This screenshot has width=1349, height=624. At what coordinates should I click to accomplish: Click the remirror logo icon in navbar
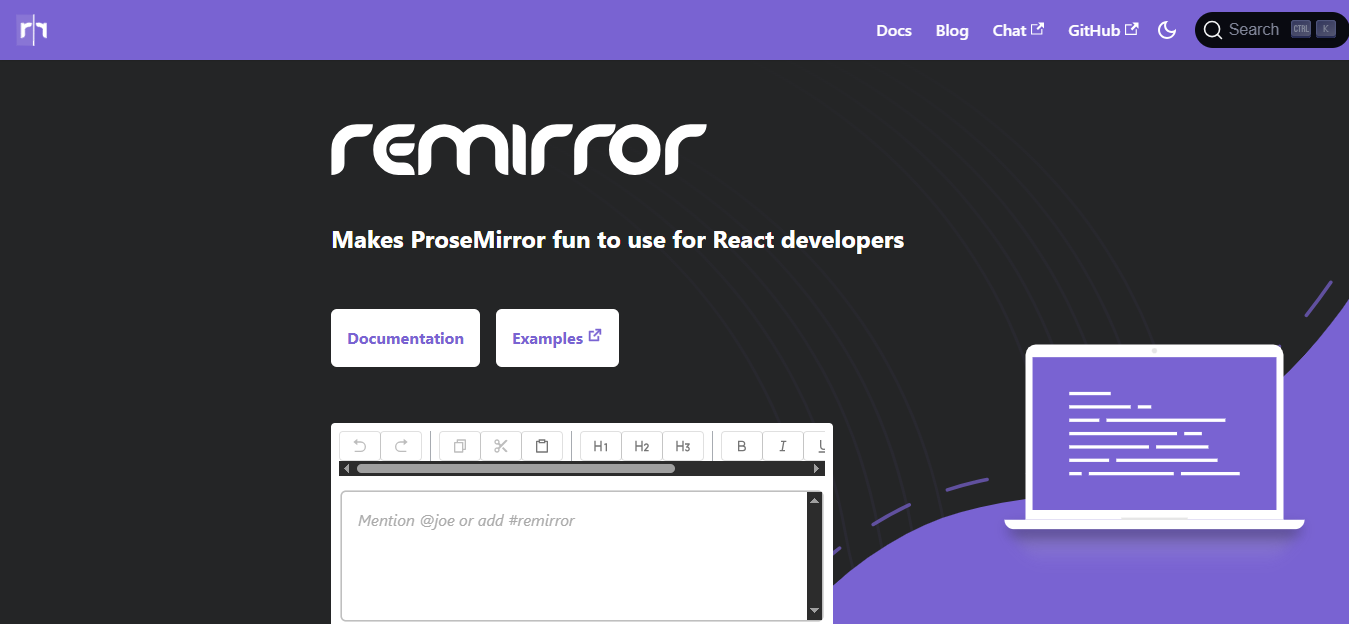point(32,30)
